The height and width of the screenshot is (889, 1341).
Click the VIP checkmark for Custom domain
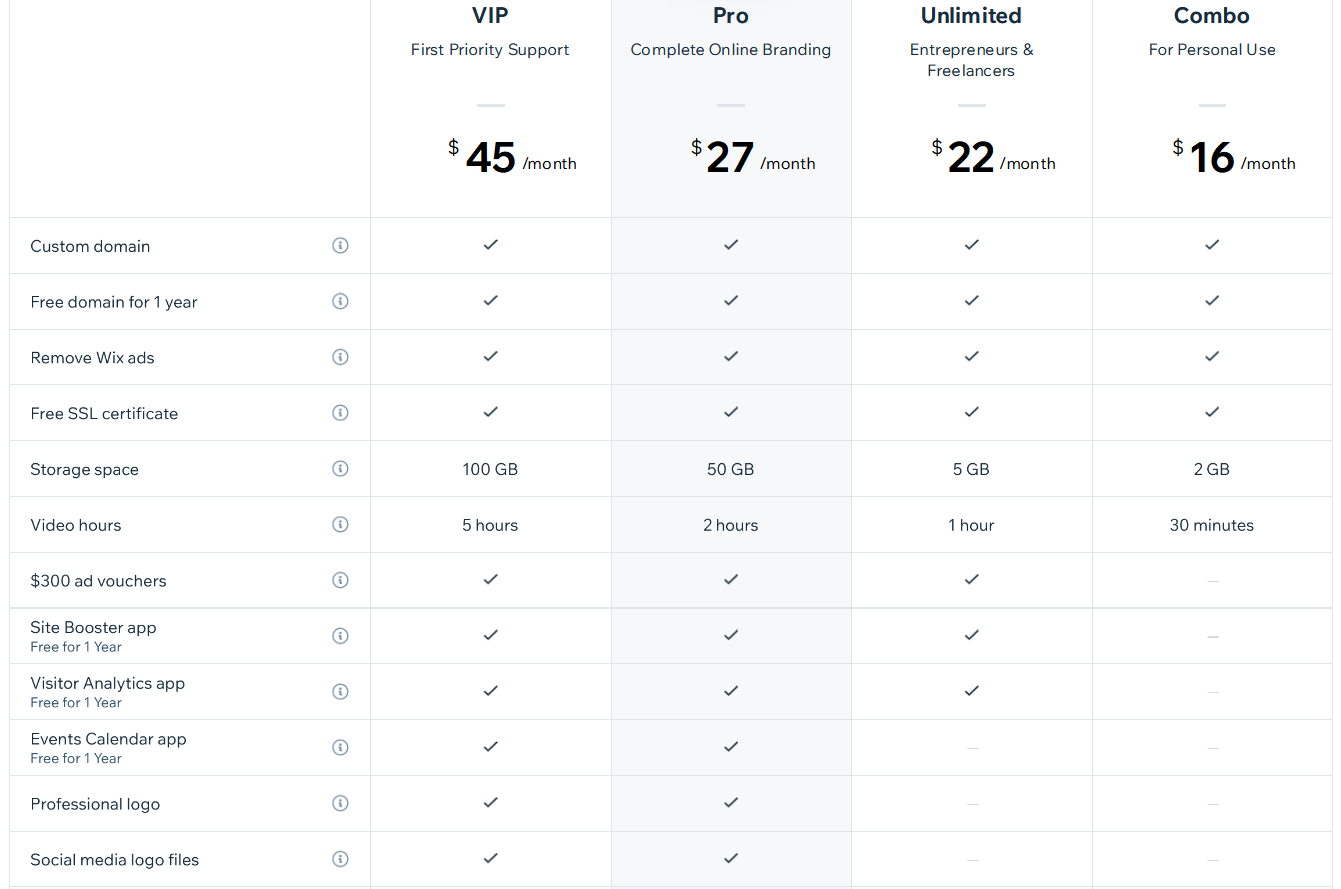tap(490, 245)
